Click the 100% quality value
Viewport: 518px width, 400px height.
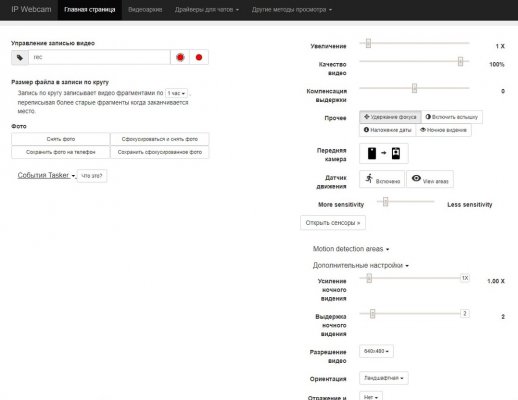(497, 64)
